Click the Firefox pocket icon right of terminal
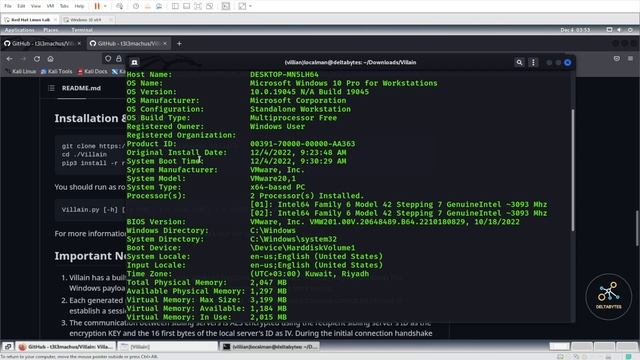The width and height of the screenshot is (640, 360). click(x=616, y=59)
